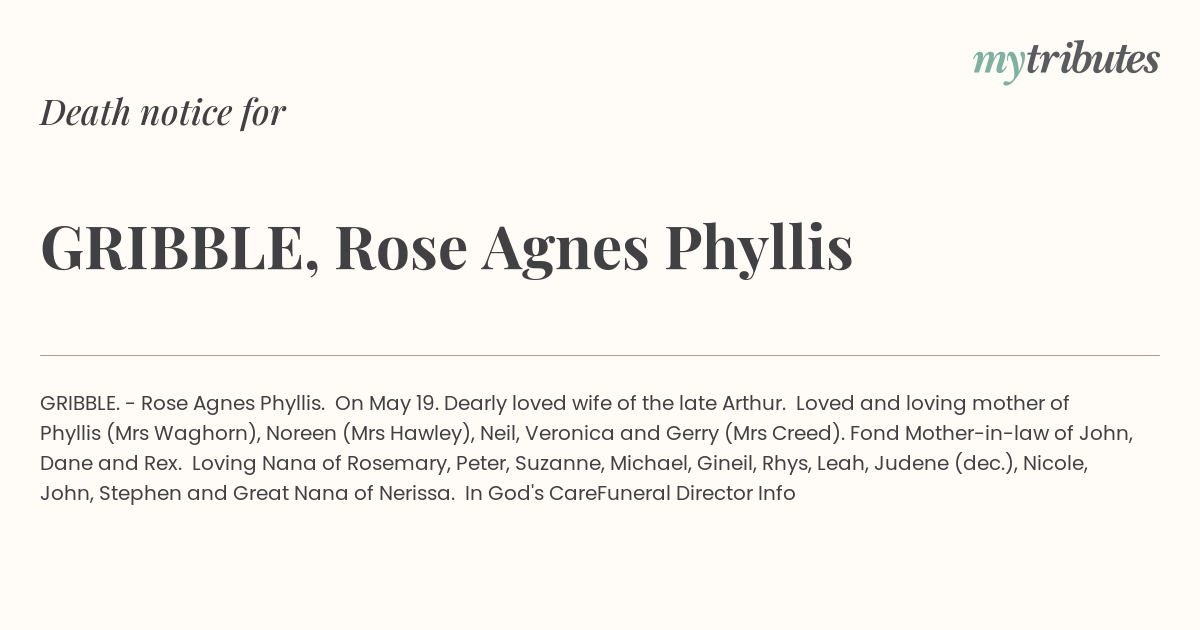The width and height of the screenshot is (1200, 630).
Task: Click the horizontal divider line under heading
Action: 600,355
